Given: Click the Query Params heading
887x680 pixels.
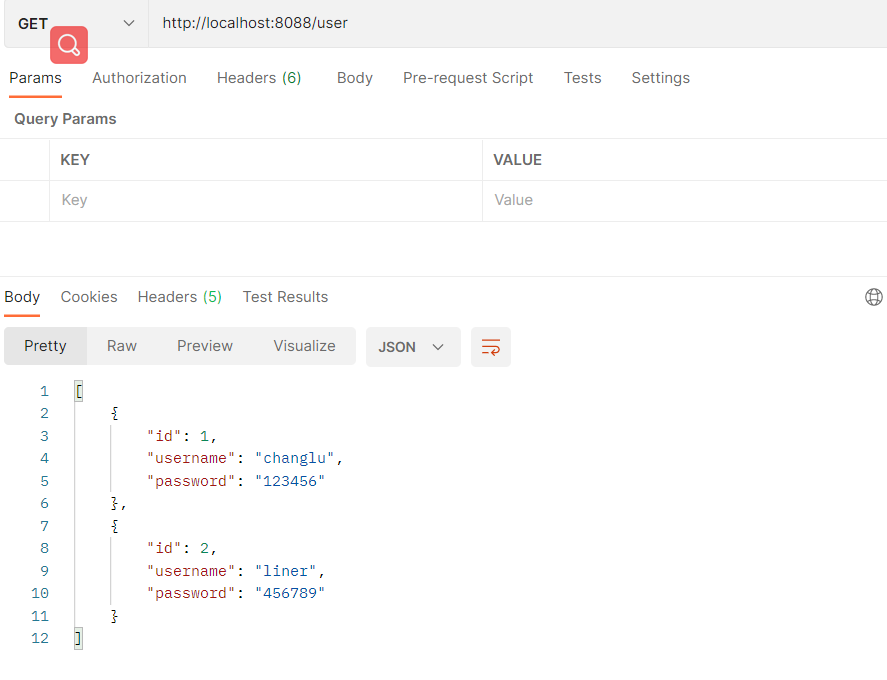Looking at the screenshot, I should [65, 119].
